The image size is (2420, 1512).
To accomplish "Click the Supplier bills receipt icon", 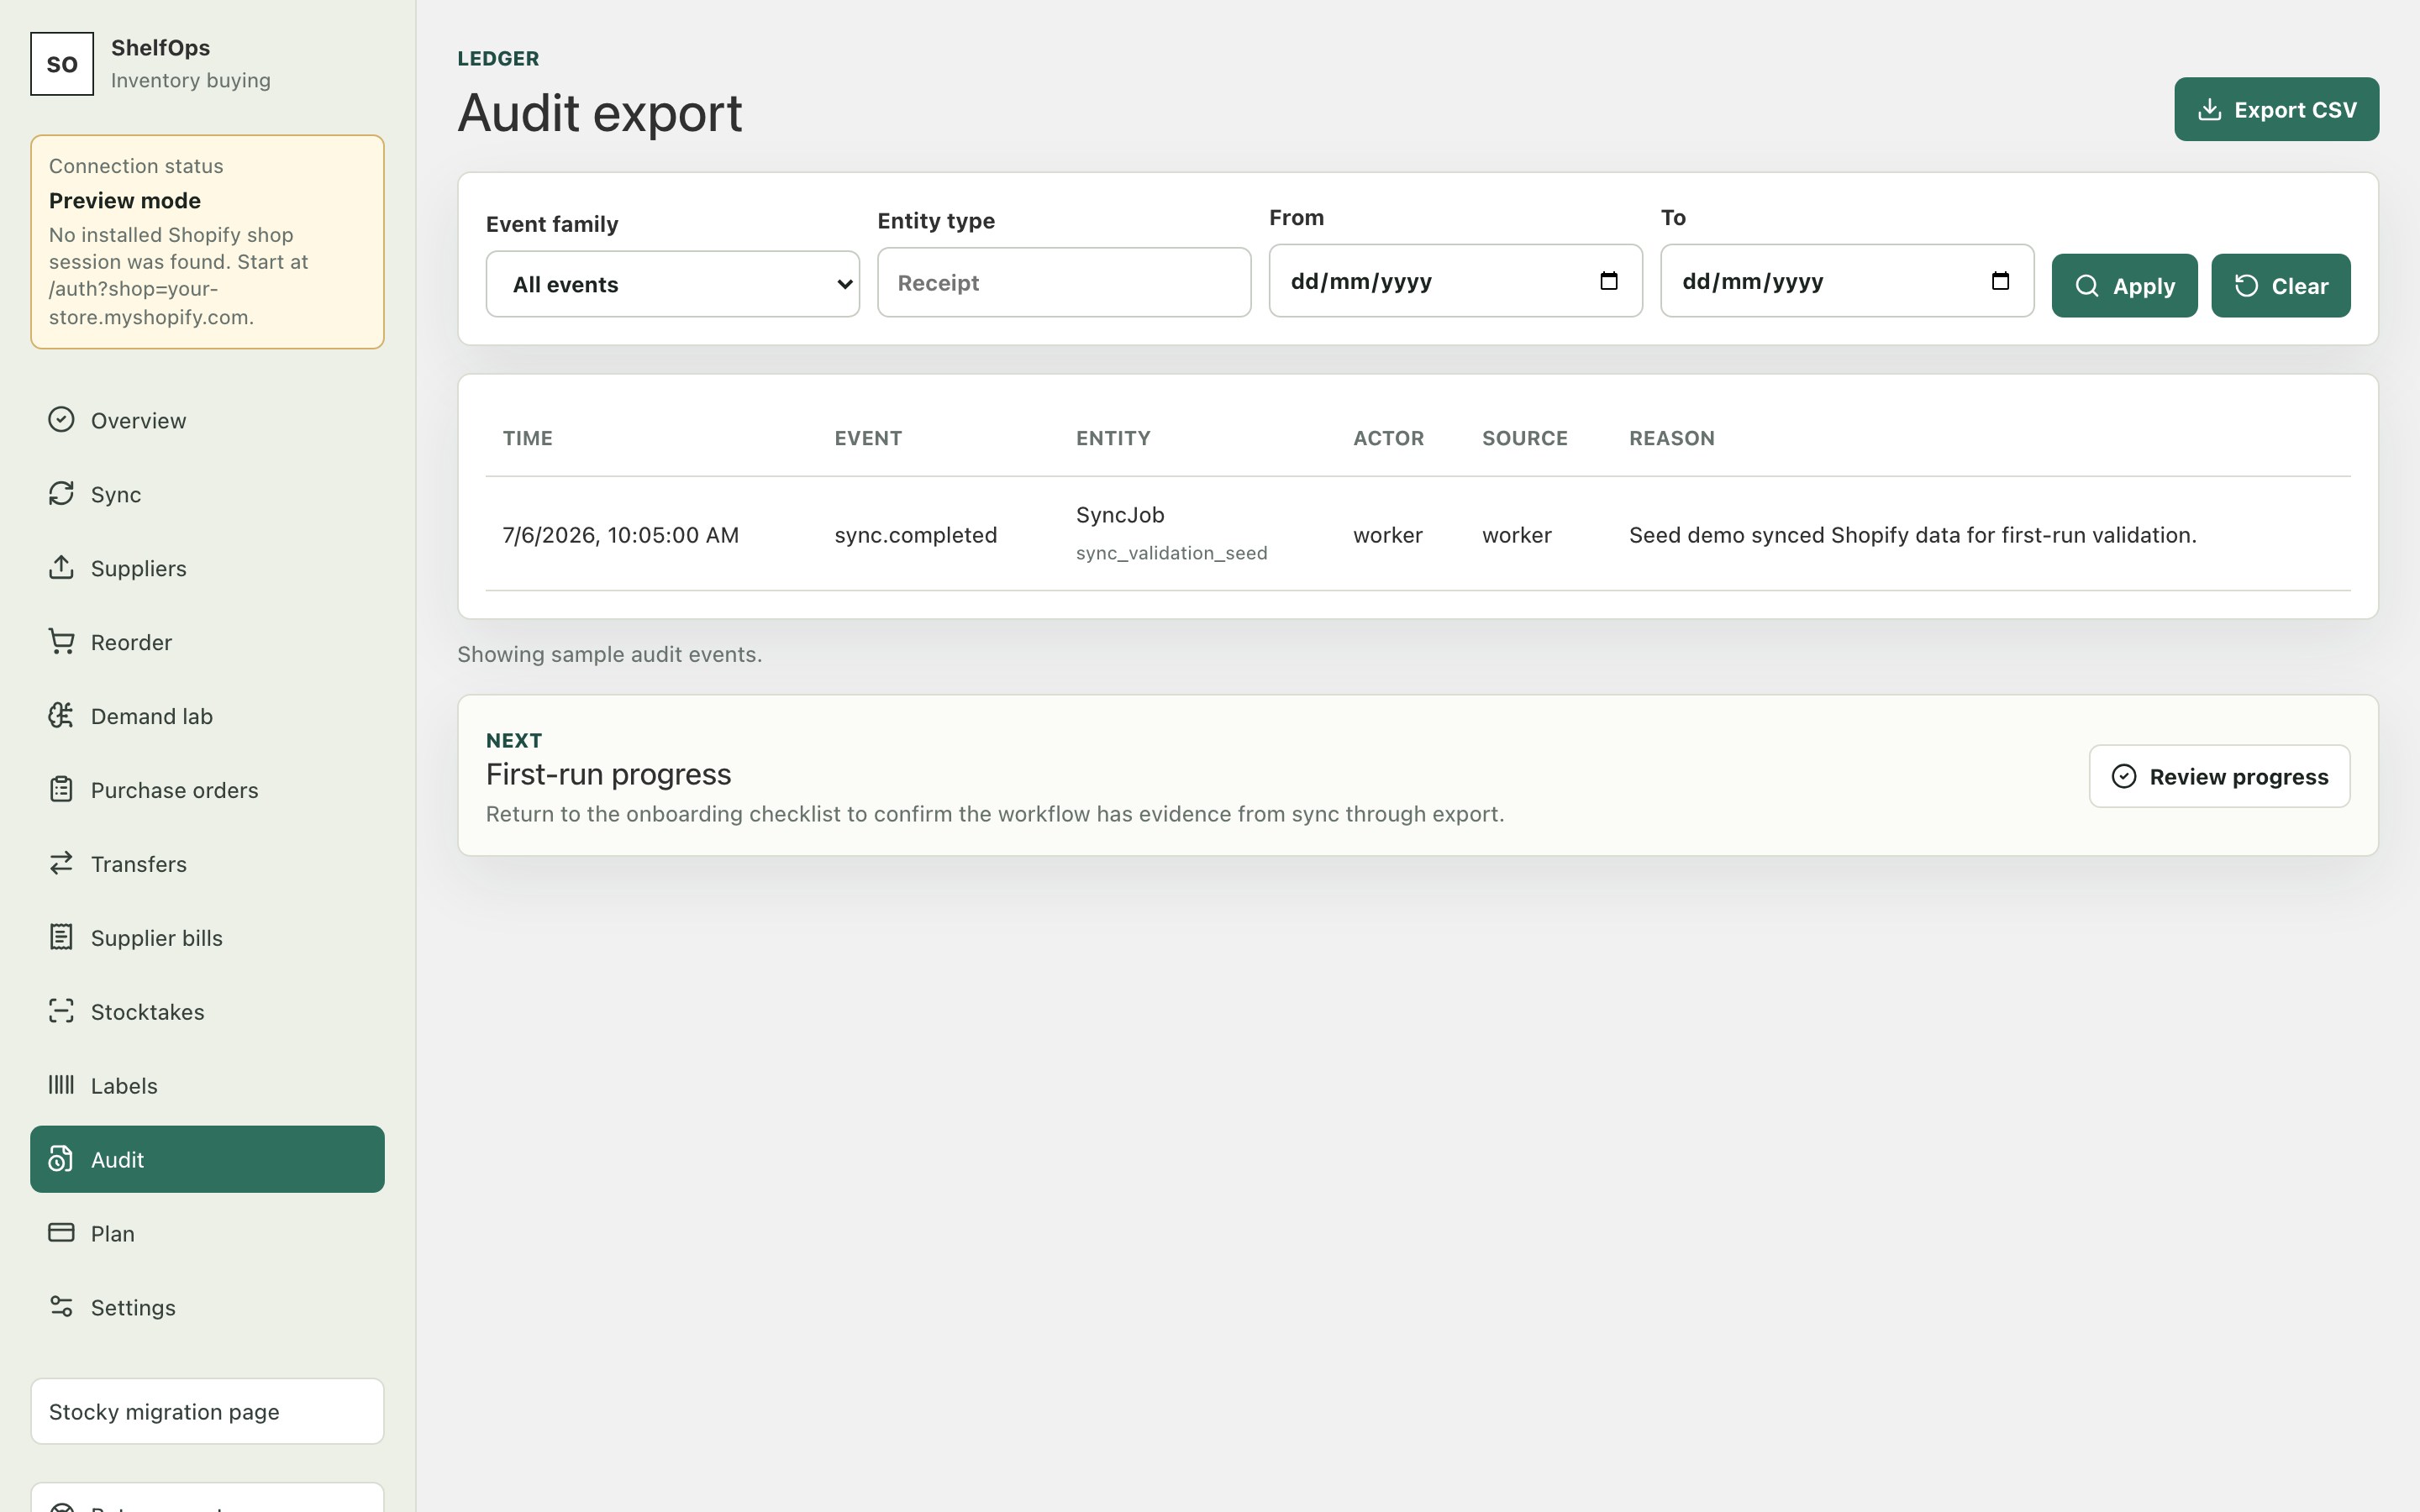I will [61, 937].
